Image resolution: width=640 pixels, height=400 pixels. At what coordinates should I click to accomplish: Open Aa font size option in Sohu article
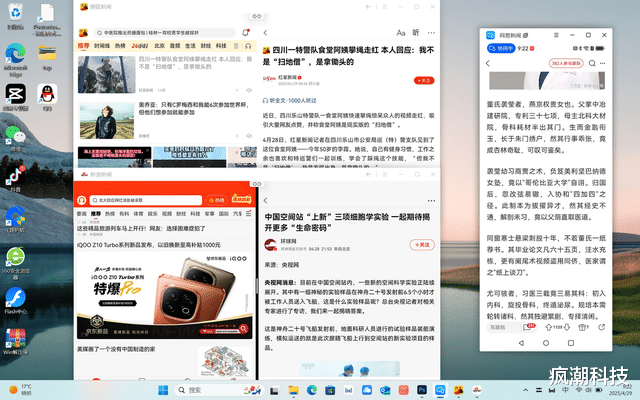click(x=401, y=33)
